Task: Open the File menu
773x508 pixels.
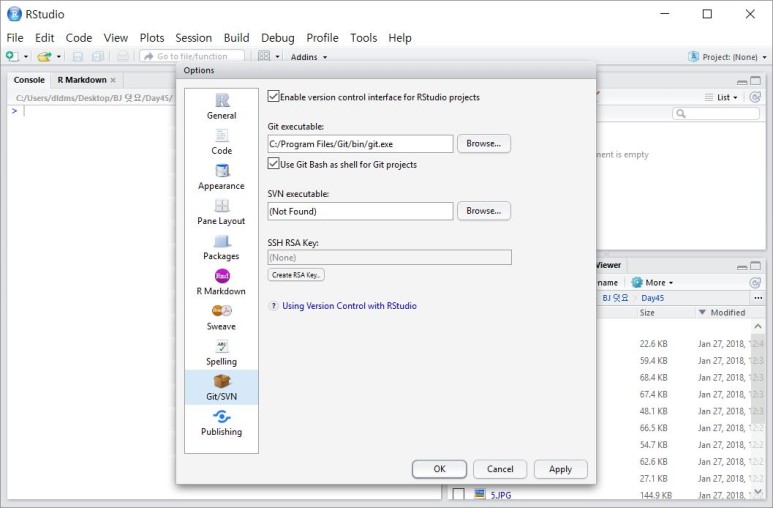Action: [15, 38]
